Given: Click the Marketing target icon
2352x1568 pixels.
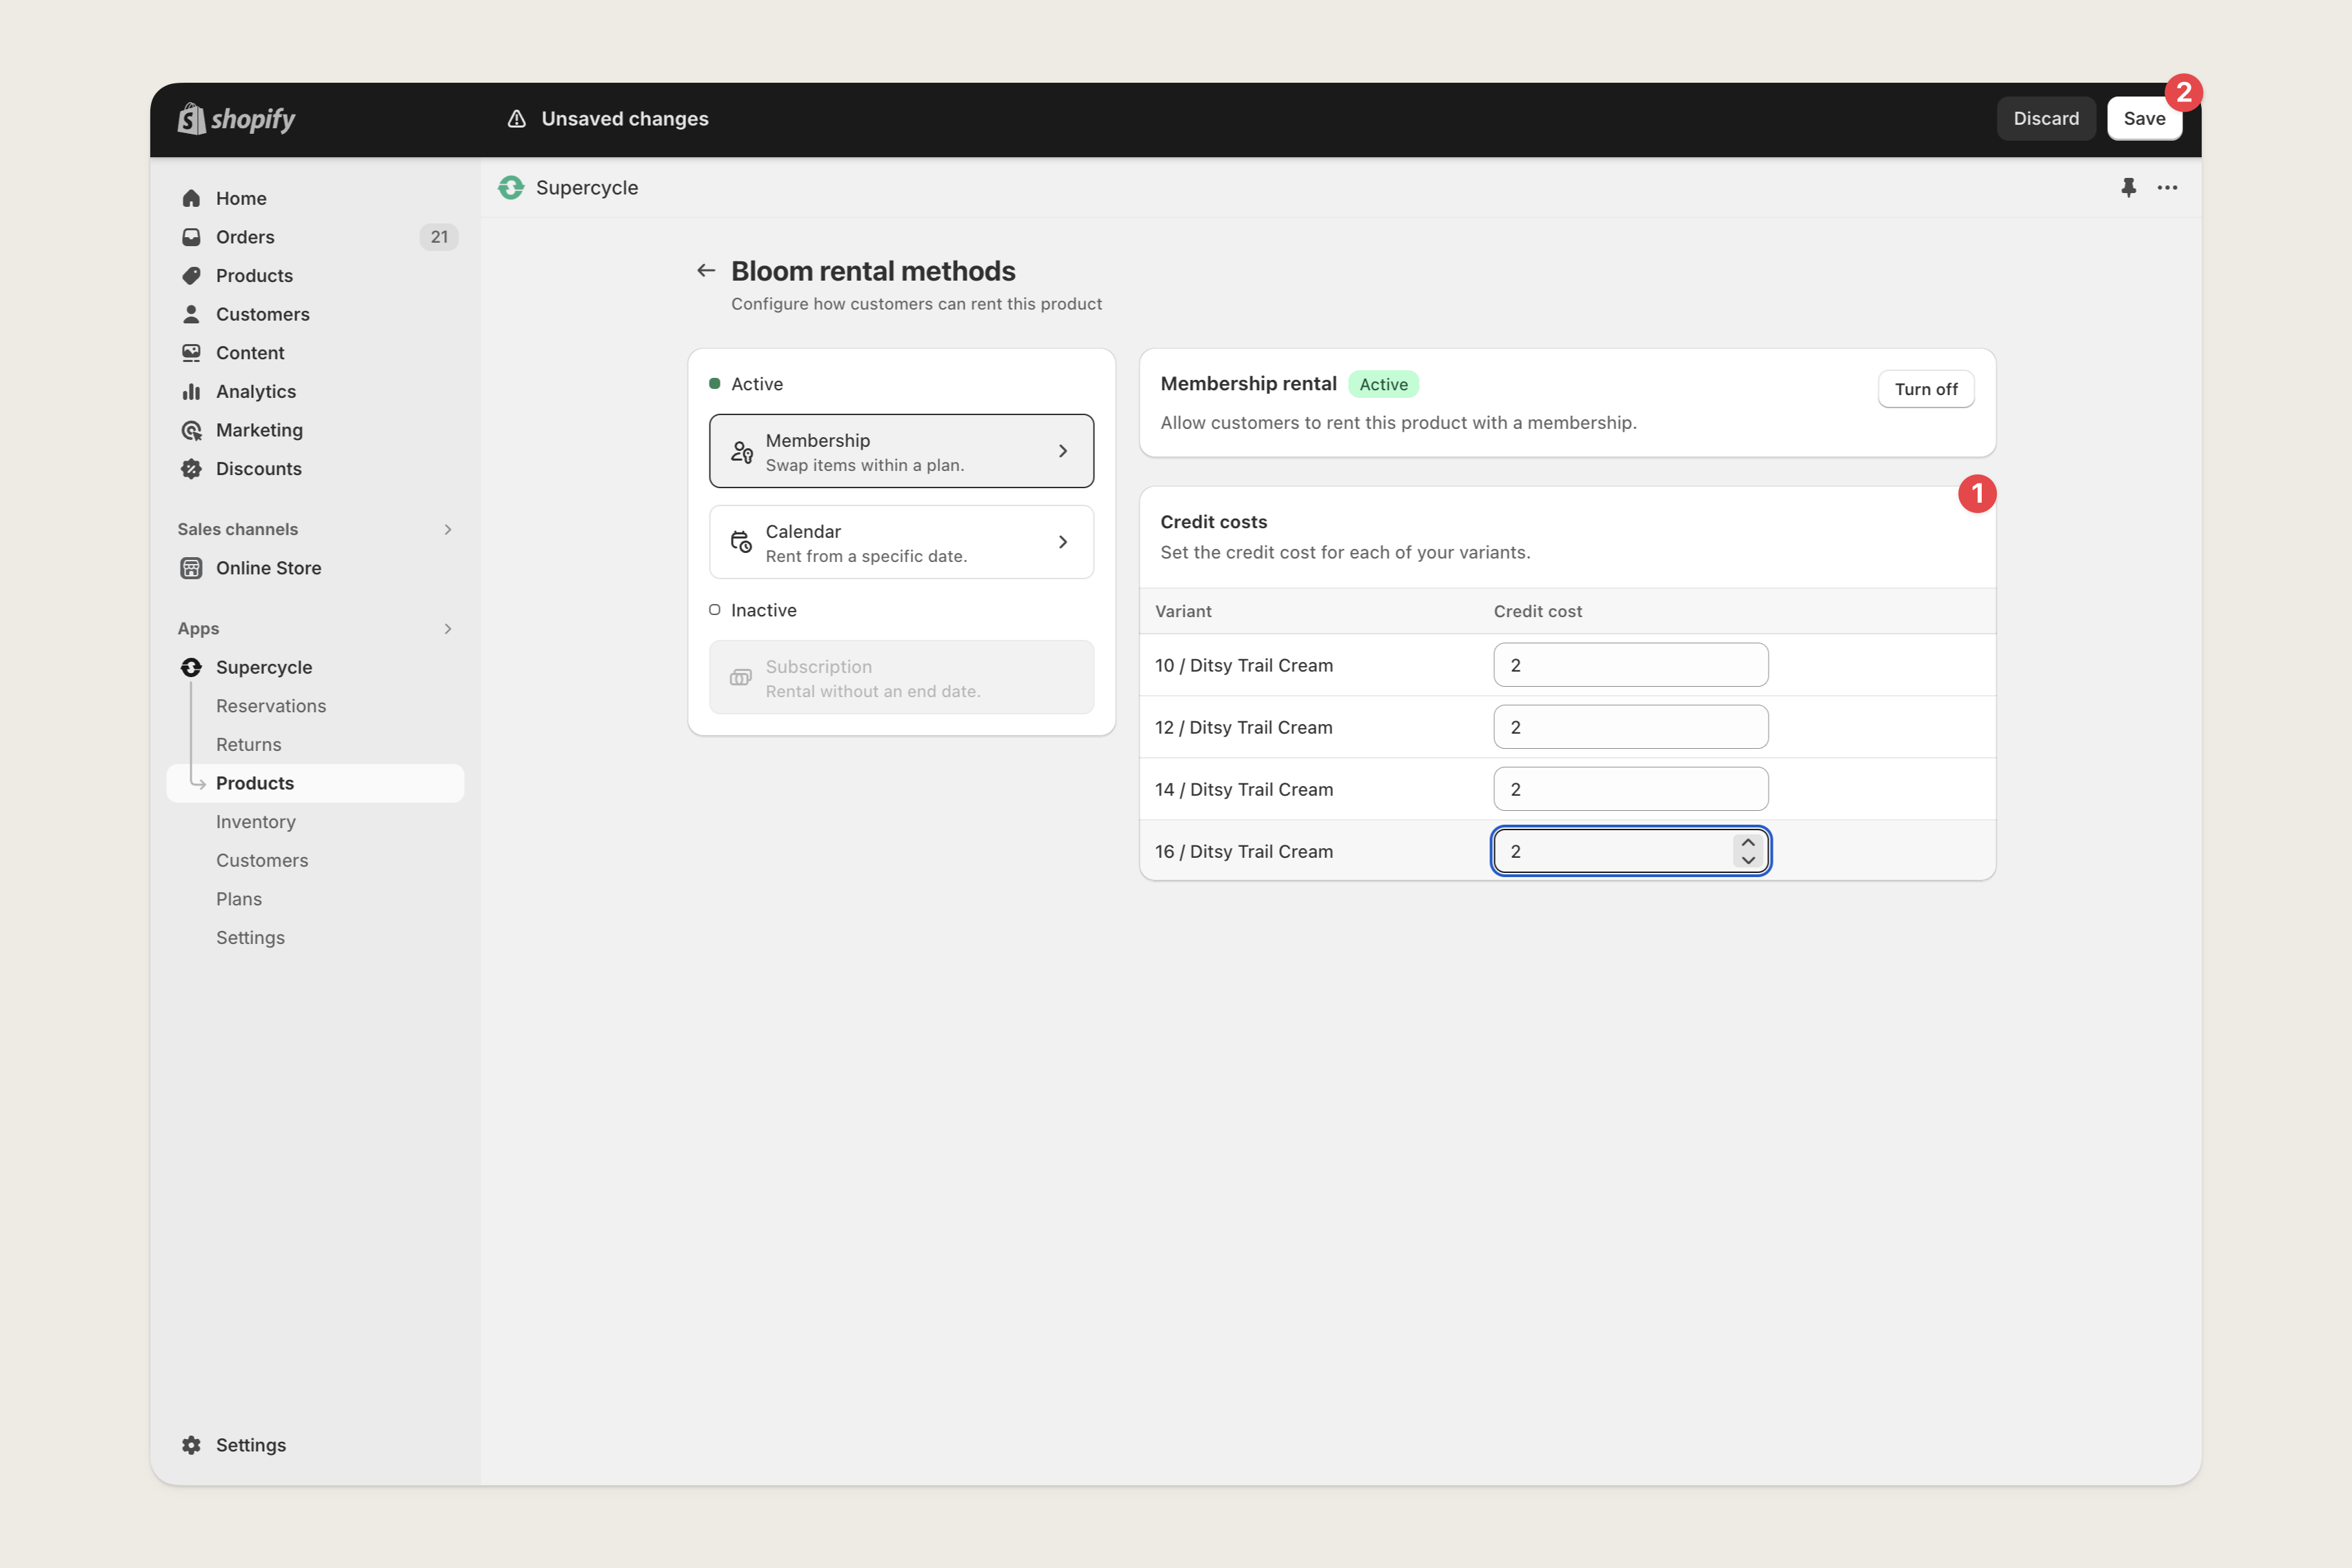Looking at the screenshot, I should [x=191, y=430].
